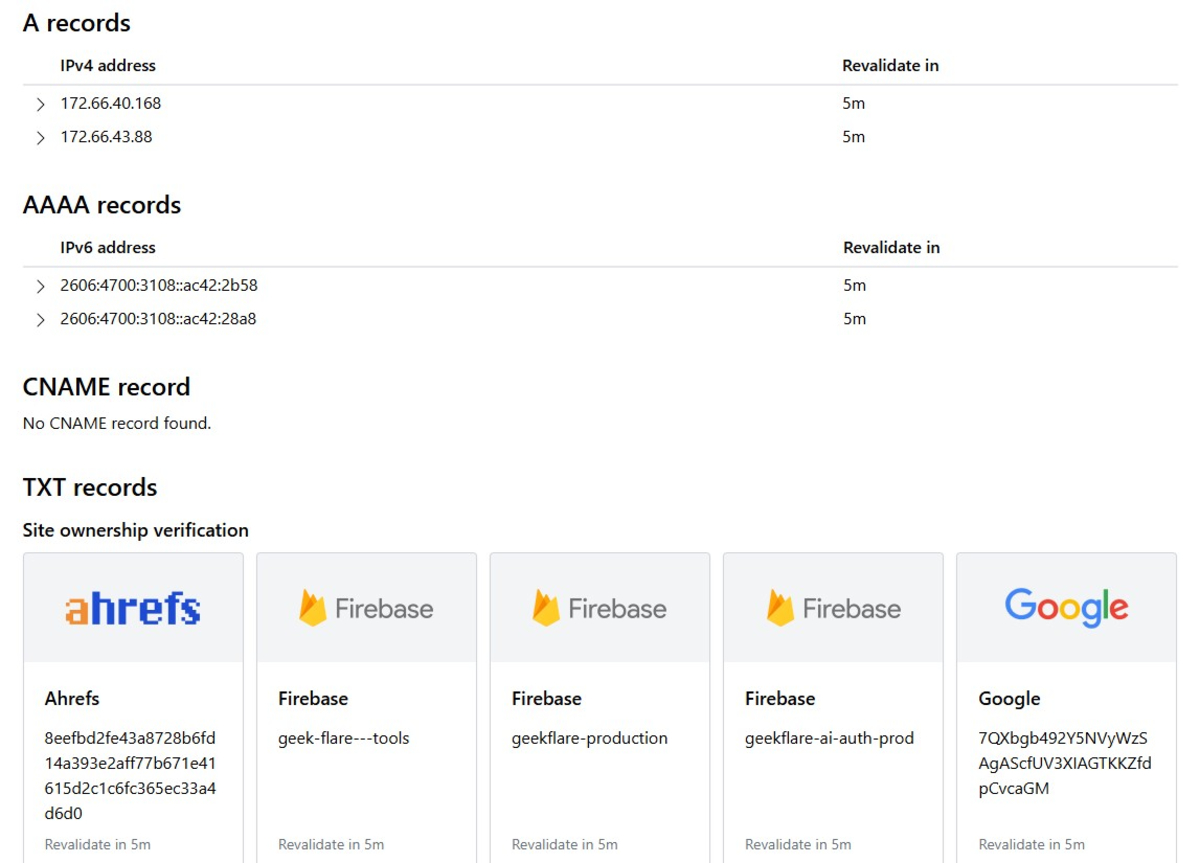Select IPv6 address ending in 28a8
Image resolution: width=1200 pixels, height=863 pixels.
pos(158,319)
